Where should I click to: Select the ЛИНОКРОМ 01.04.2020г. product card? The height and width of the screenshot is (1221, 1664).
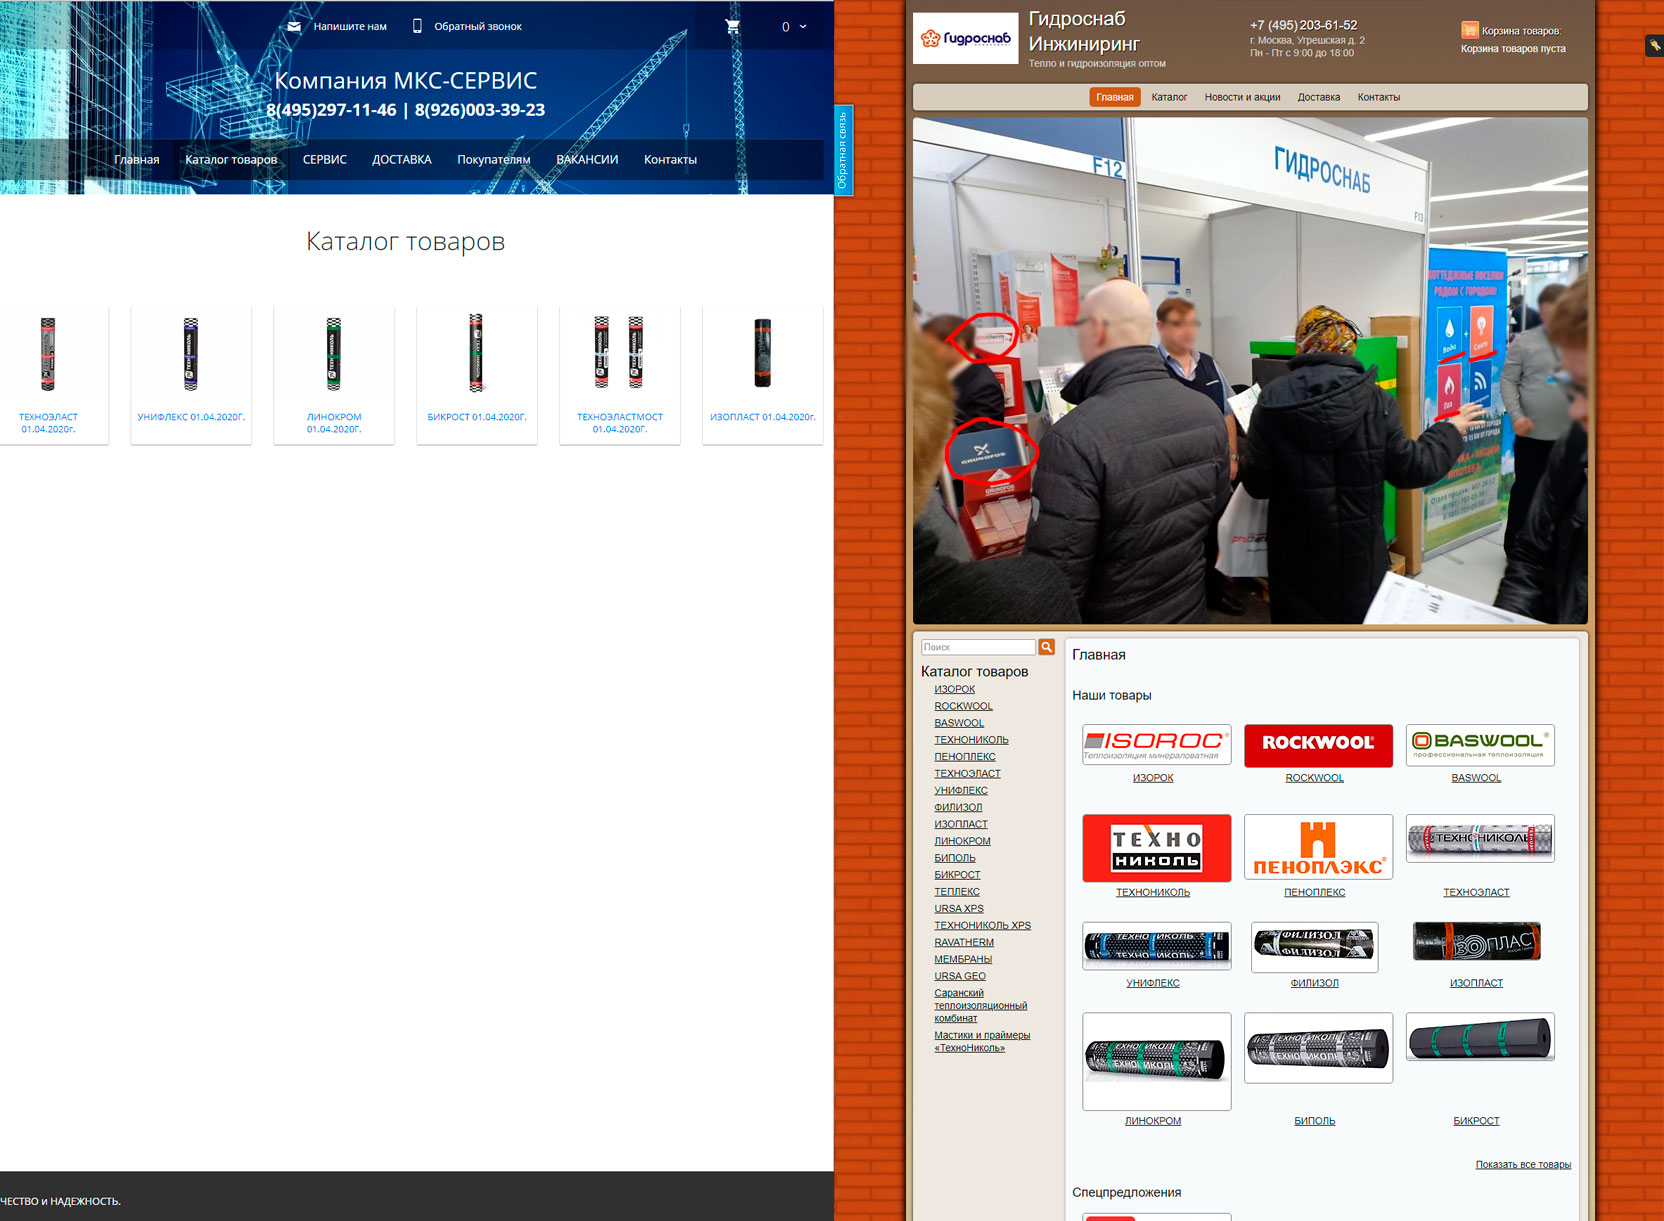point(334,375)
